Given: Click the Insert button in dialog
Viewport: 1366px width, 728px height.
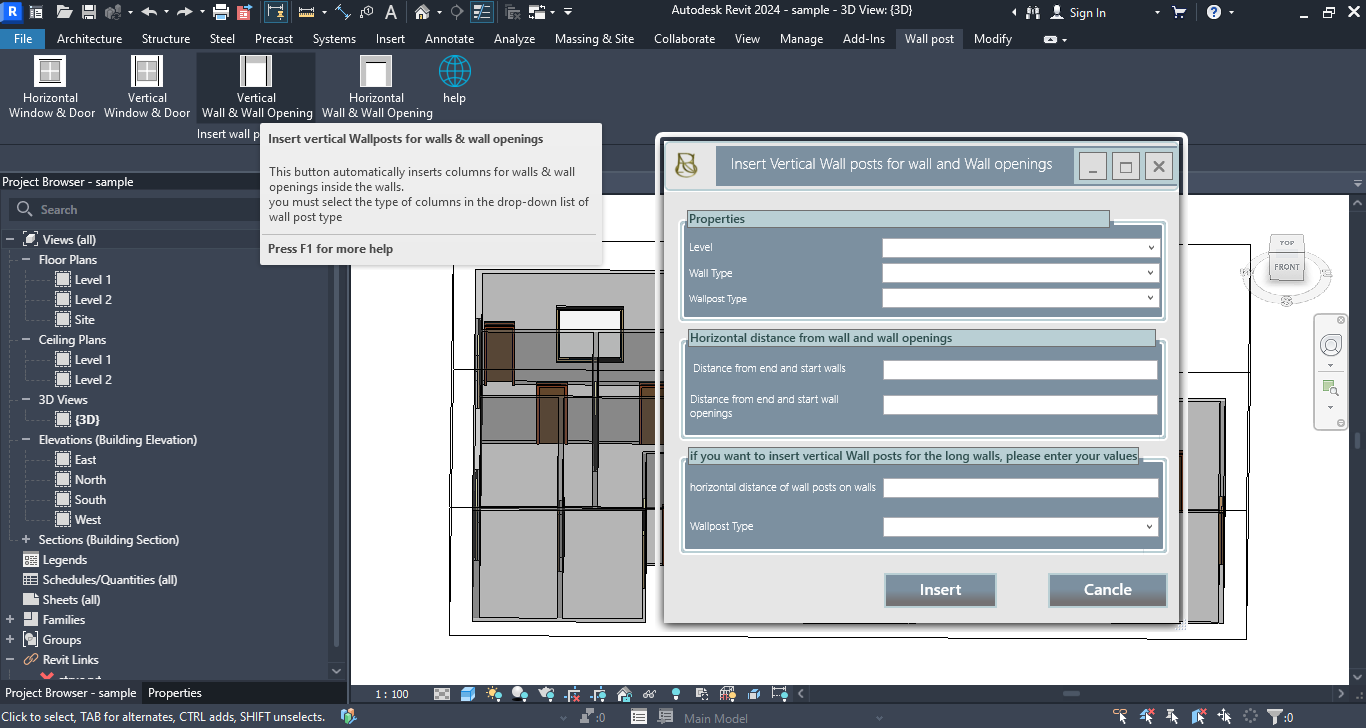Looking at the screenshot, I should [x=940, y=590].
